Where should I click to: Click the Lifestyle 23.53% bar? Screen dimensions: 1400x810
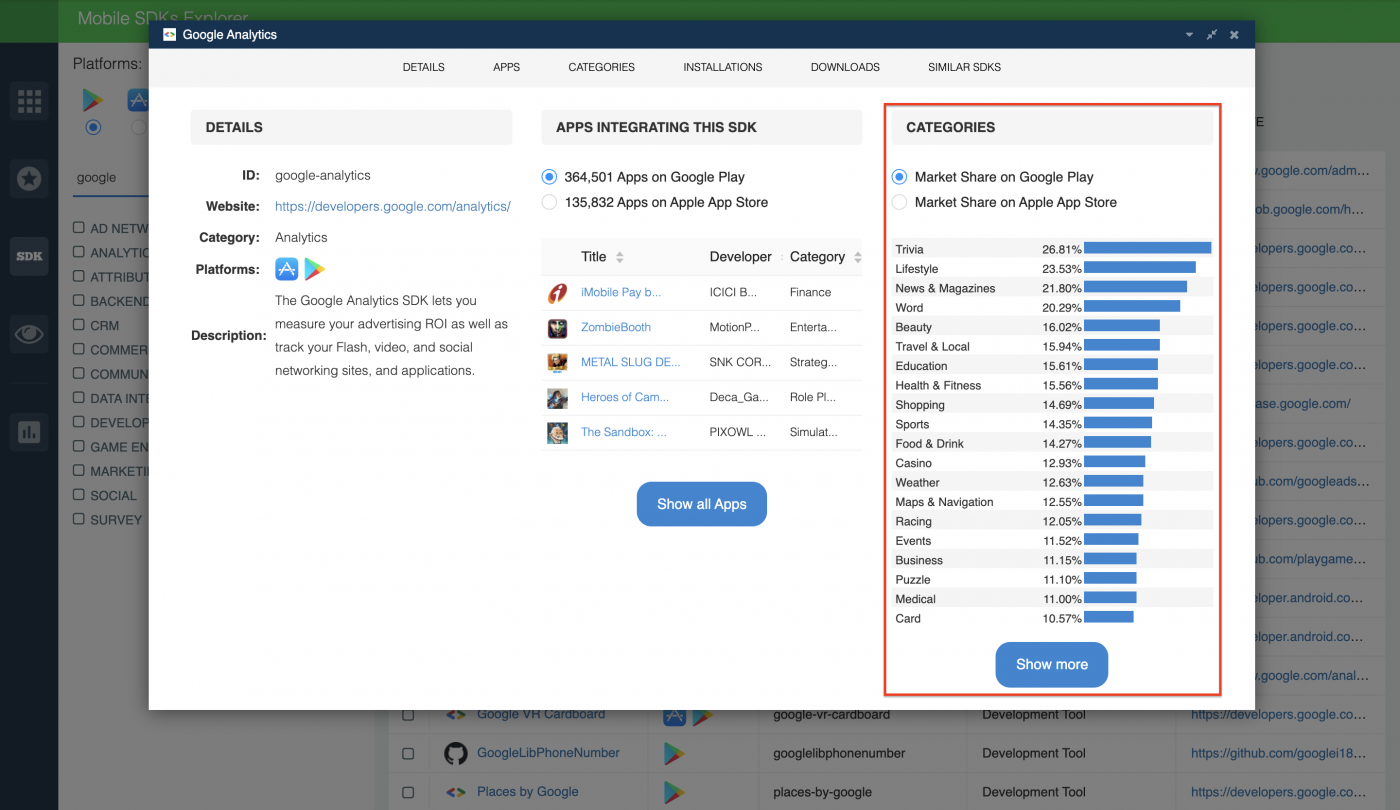(x=1140, y=268)
